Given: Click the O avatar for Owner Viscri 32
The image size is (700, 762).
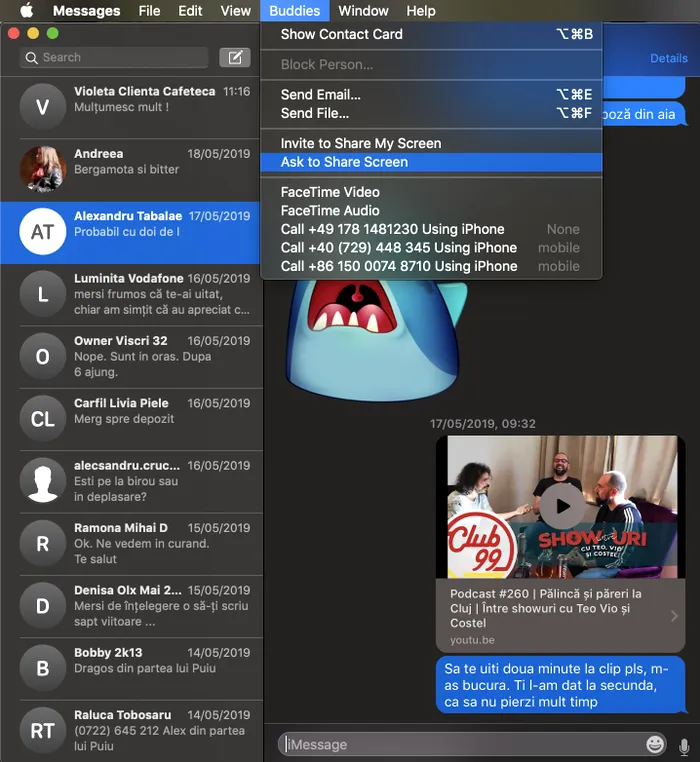Looking at the screenshot, I should click(43, 356).
